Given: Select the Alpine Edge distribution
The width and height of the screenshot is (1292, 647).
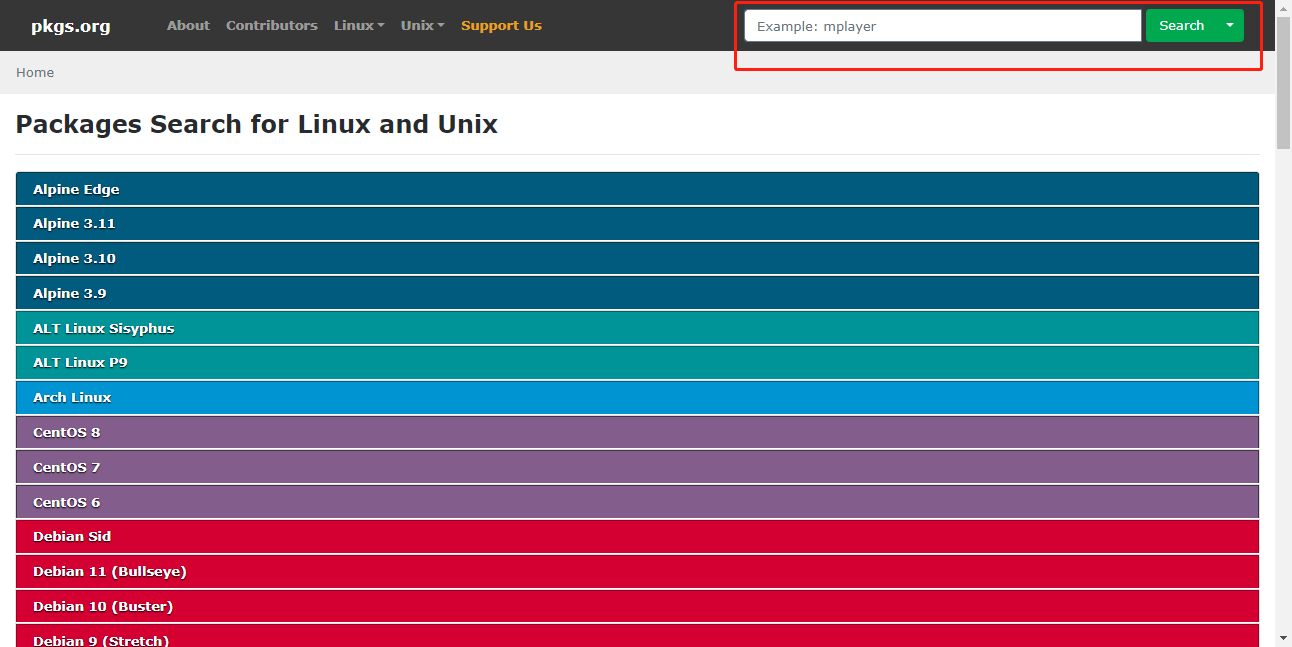Looking at the screenshot, I should pyautogui.click(x=636, y=188).
